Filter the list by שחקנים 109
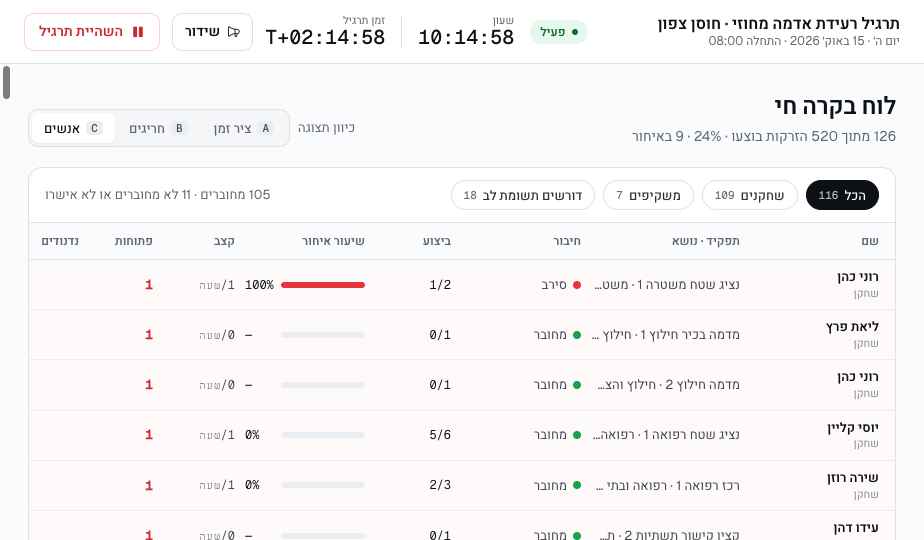924x540 pixels. 750,195
